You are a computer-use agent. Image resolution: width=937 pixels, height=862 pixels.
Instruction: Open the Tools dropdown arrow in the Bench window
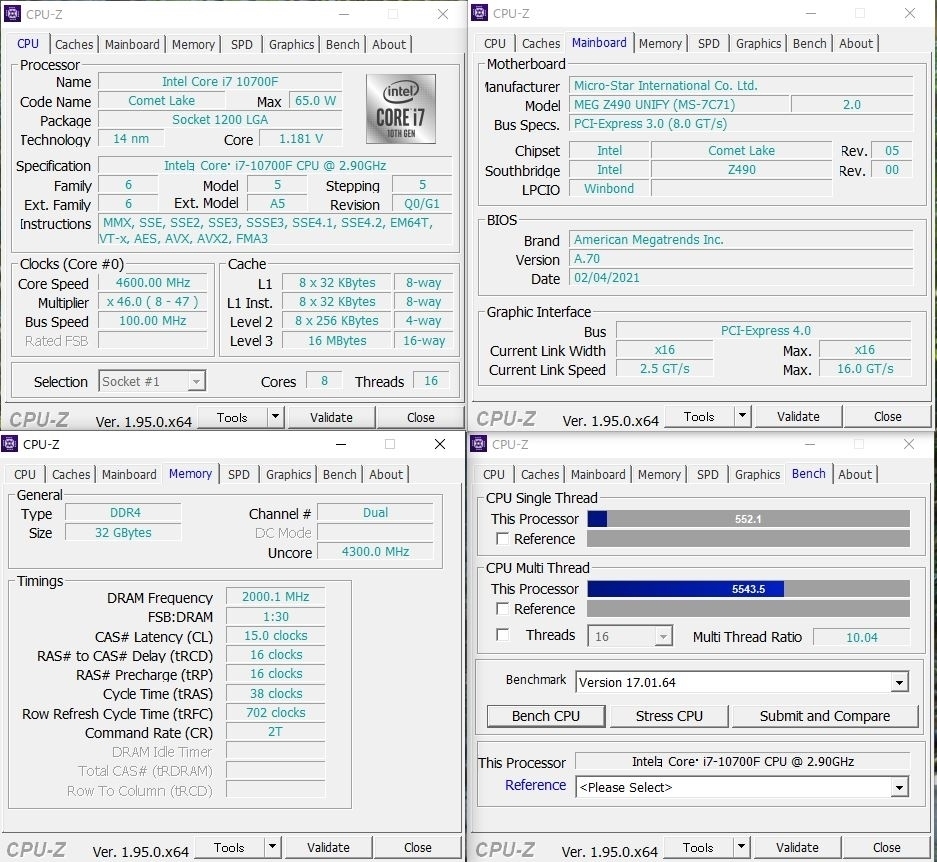[x=740, y=847]
